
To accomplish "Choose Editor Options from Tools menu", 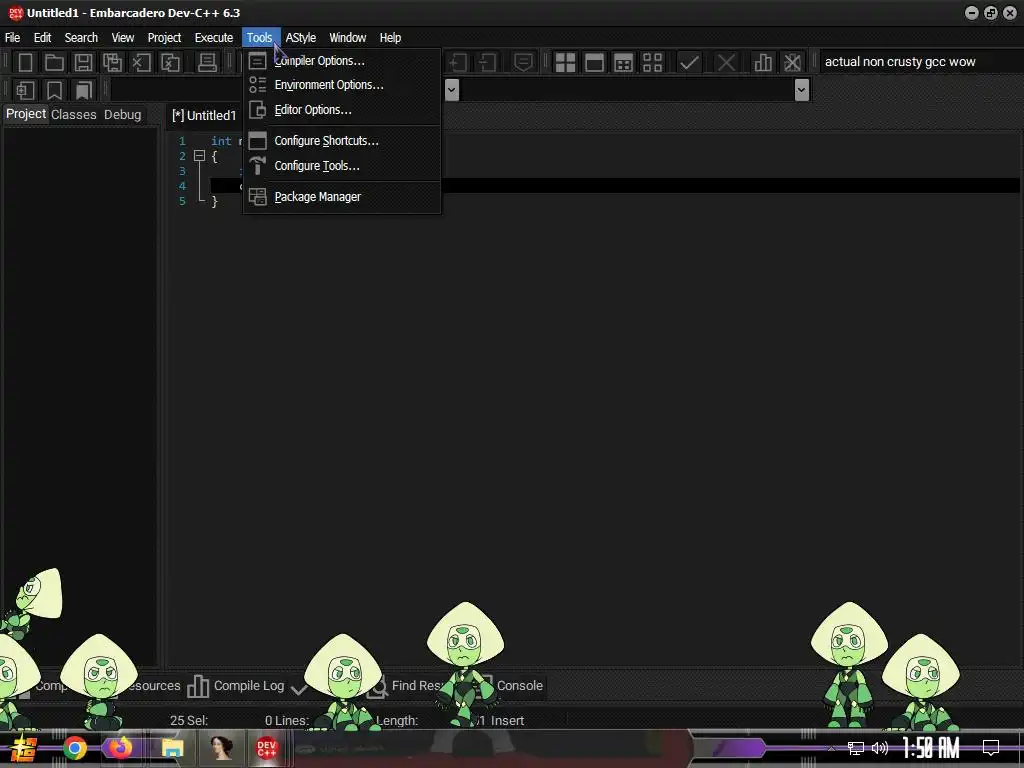I will [x=342, y=110].
